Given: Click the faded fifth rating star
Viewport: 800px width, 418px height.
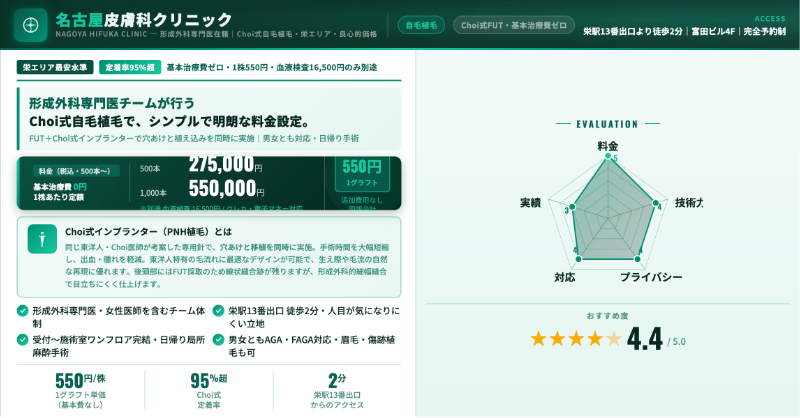Looking at the screenshot, I should click(612, 338).
